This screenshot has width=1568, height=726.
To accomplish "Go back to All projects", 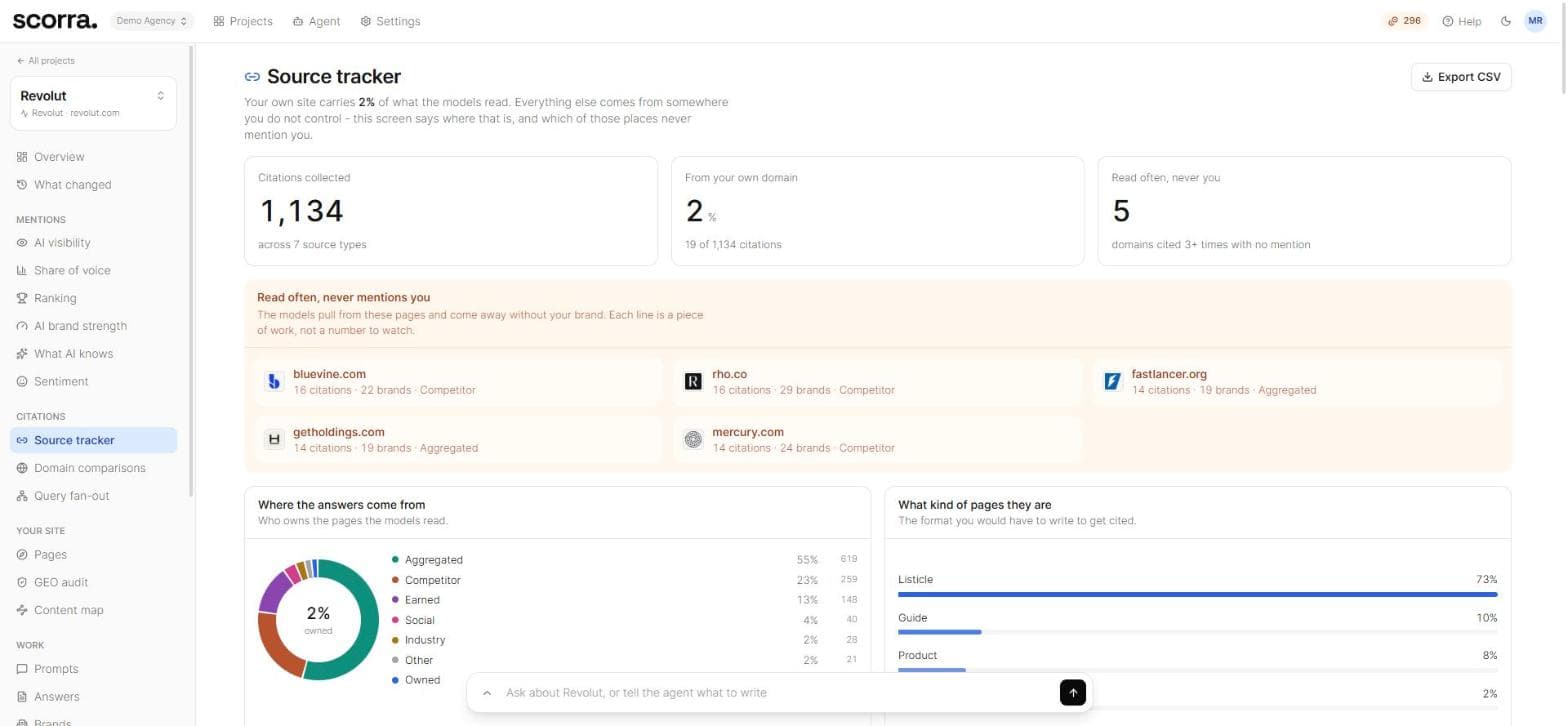I will 46,61.
